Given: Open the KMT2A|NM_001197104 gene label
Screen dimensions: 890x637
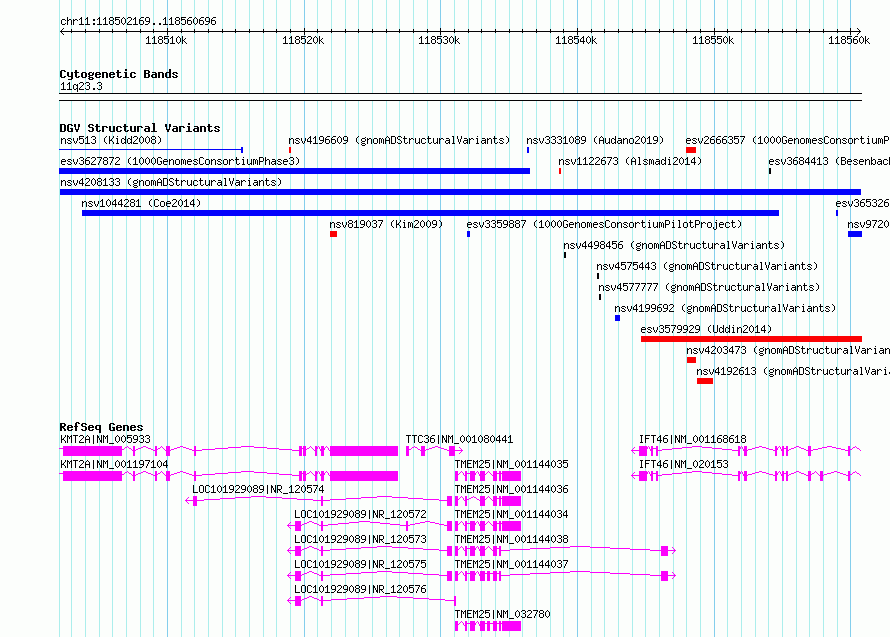Looking at the screenshot, I should coord(114,464).
